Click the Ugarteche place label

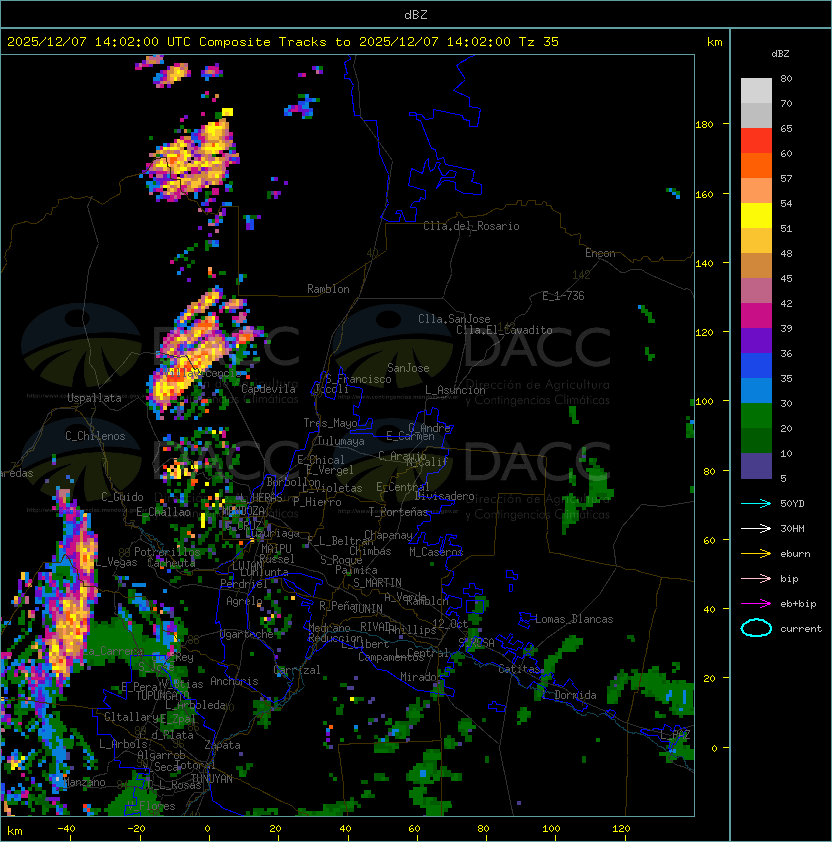247,634
